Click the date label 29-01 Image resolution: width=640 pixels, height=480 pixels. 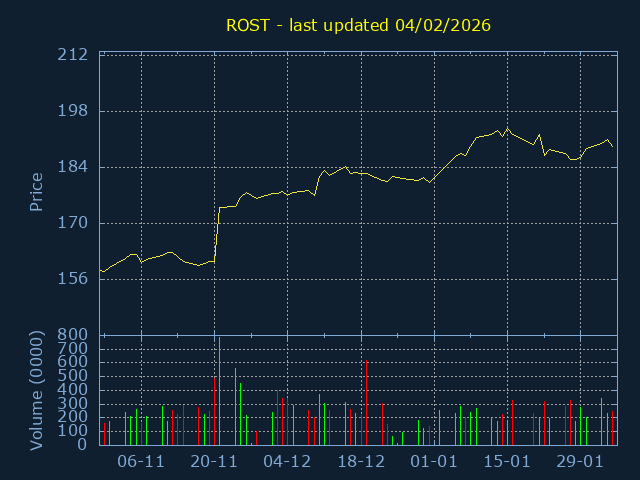[x=580, y=462]
